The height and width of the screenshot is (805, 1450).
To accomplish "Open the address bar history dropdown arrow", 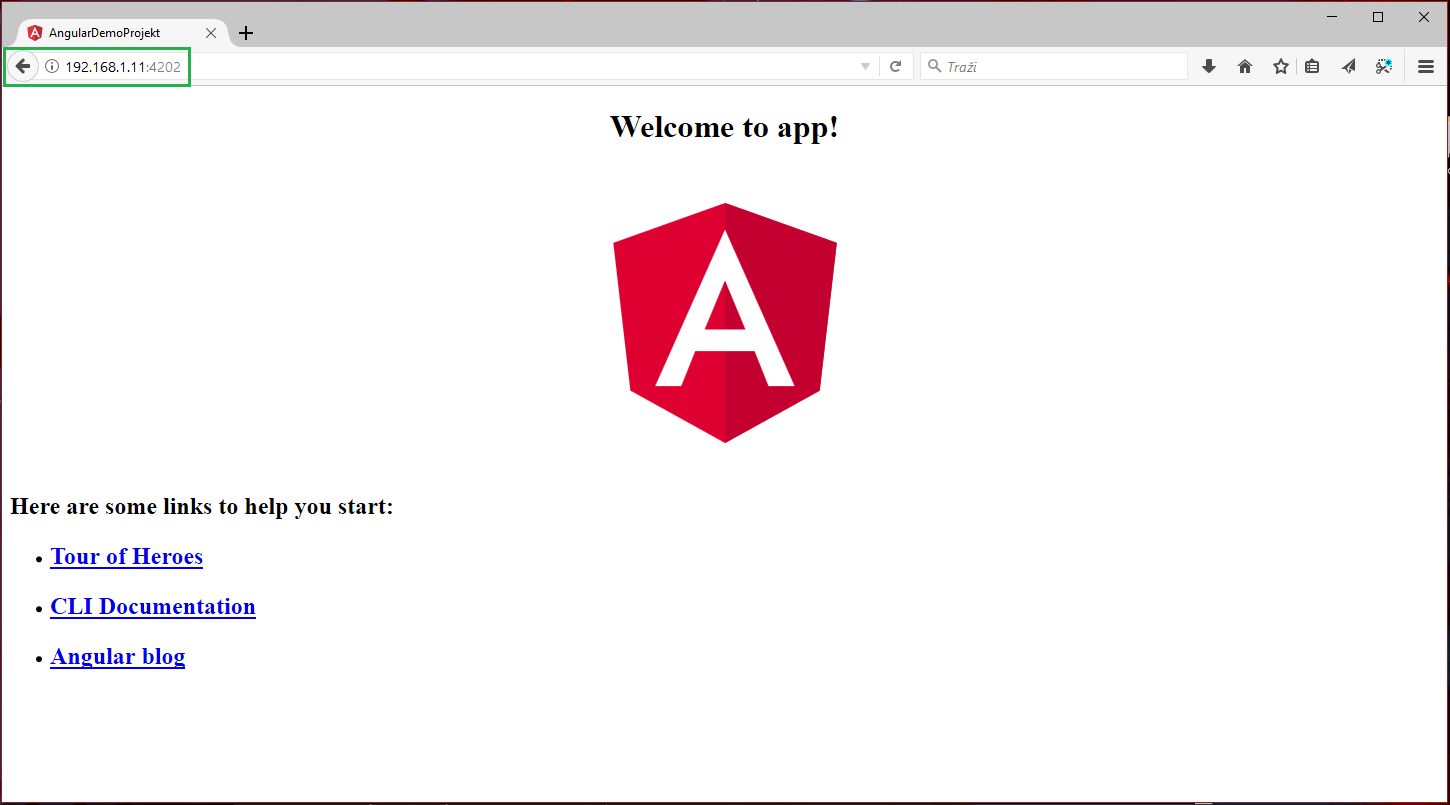I will (864, 66).
